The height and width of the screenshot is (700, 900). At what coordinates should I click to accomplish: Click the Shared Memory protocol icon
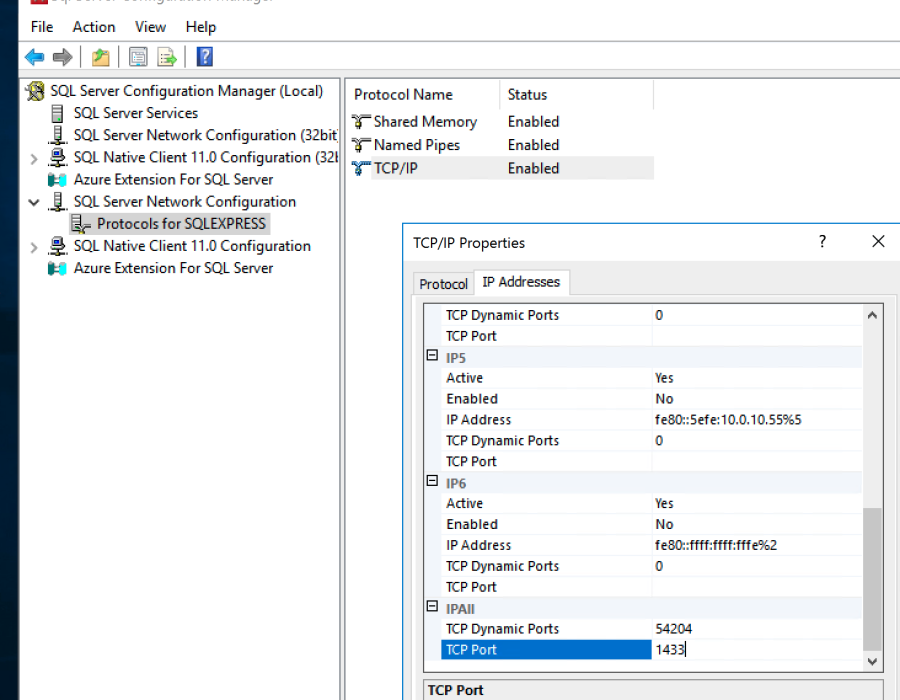360,122
